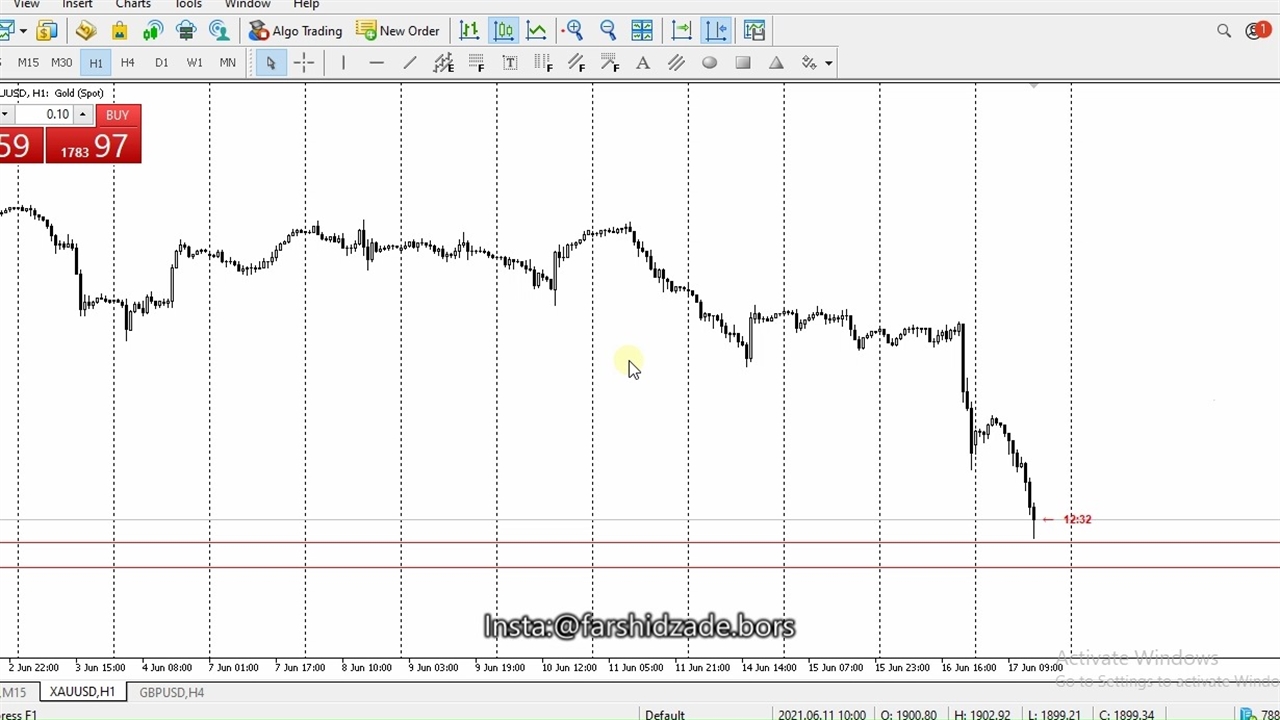Pick the ellipse shape tool

click(x=709, y=63)
